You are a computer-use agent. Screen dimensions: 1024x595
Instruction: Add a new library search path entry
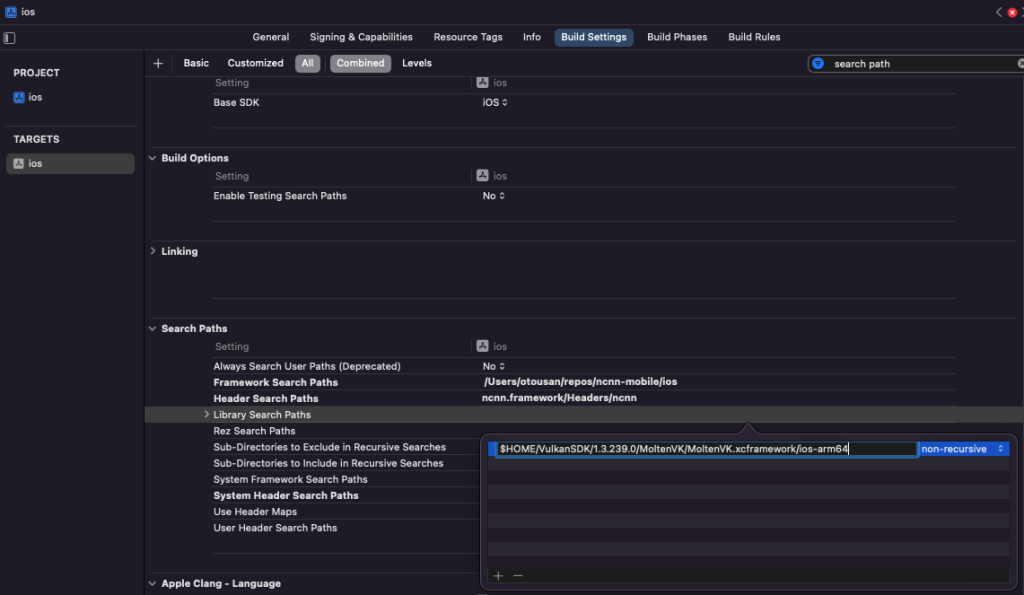click(x=498, y=575)
